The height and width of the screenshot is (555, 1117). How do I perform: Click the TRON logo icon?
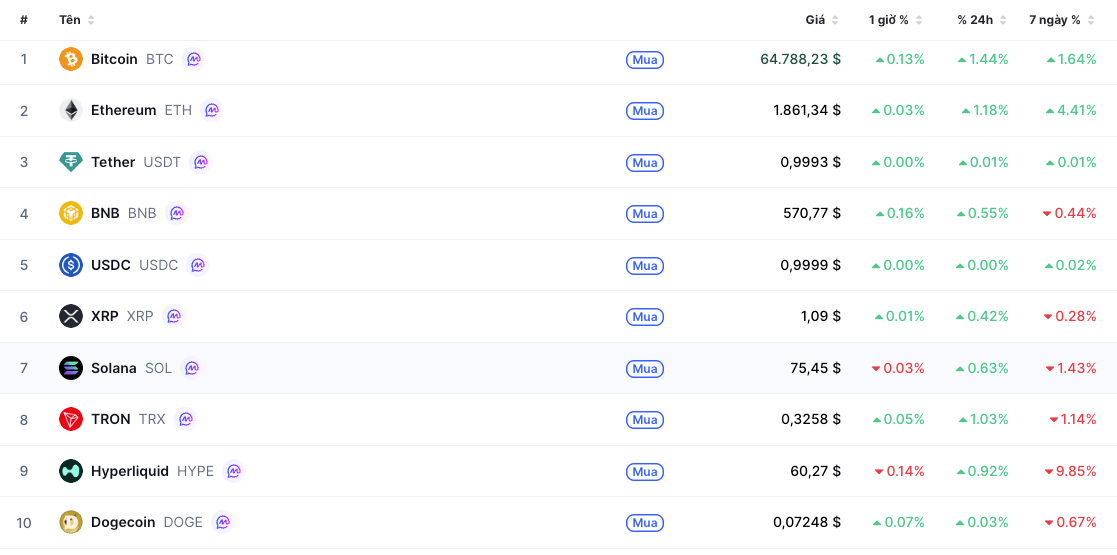point(71,420)
